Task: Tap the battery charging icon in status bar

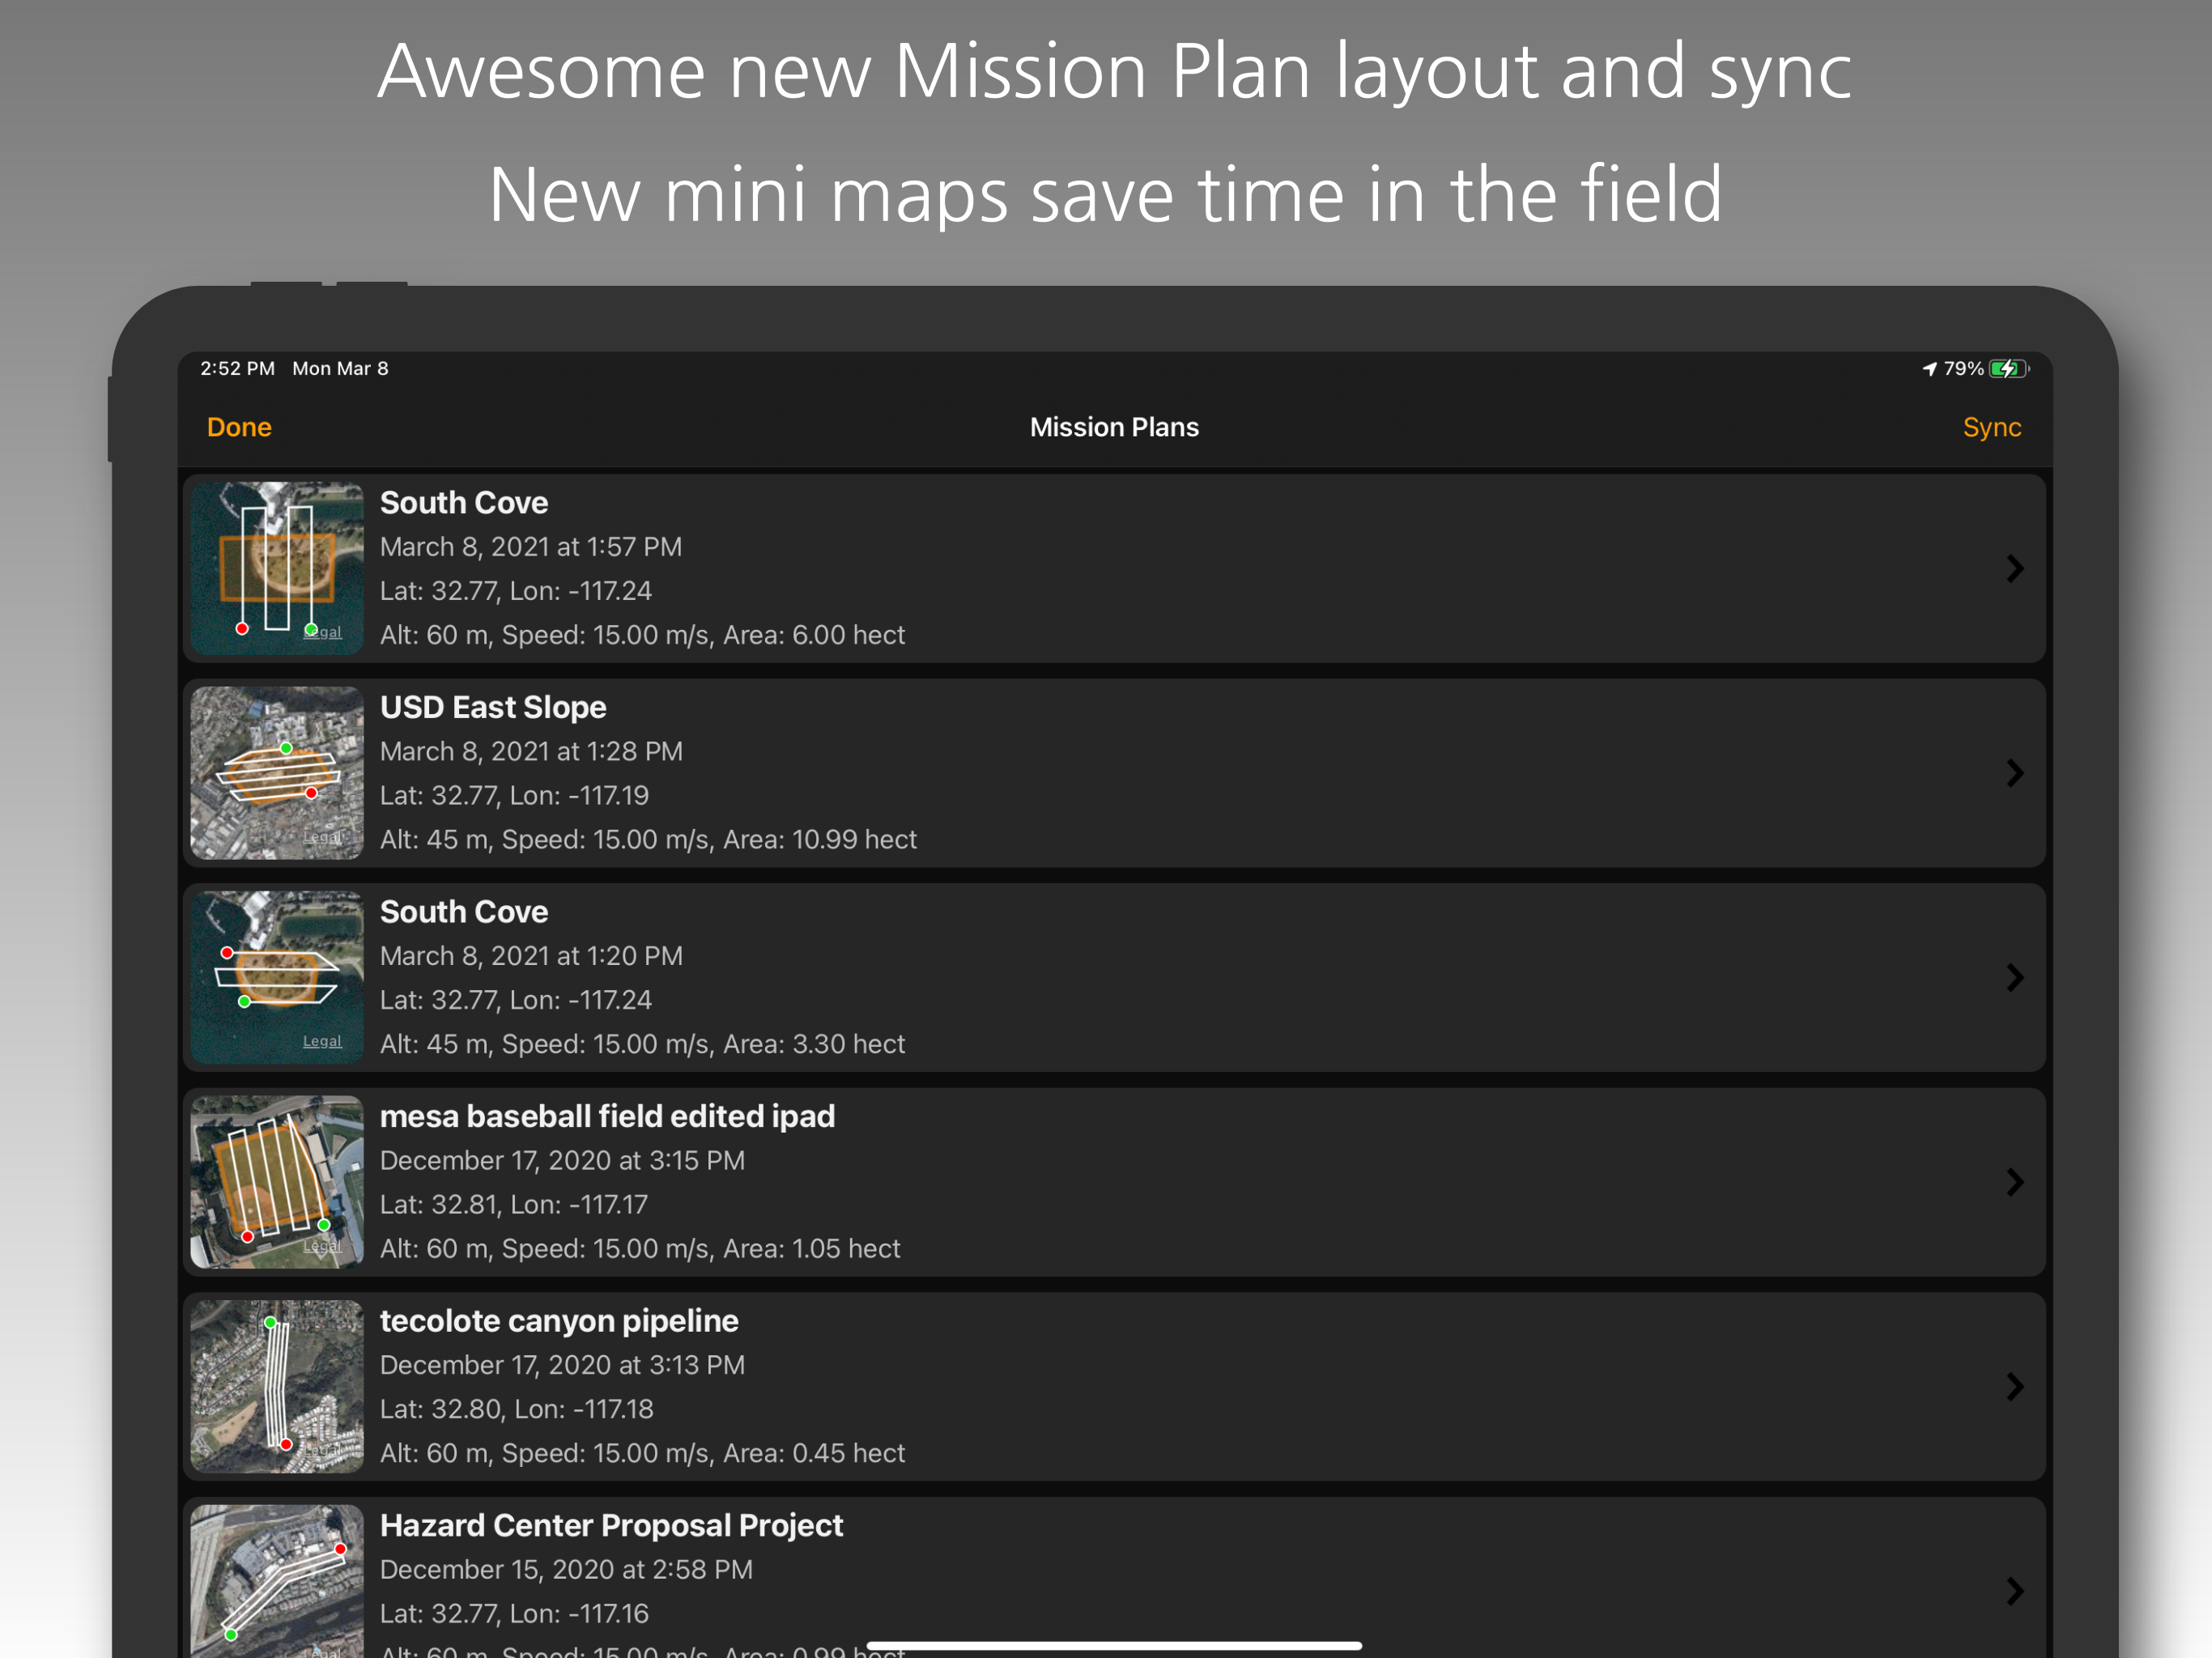Action: click(2008, 369)
